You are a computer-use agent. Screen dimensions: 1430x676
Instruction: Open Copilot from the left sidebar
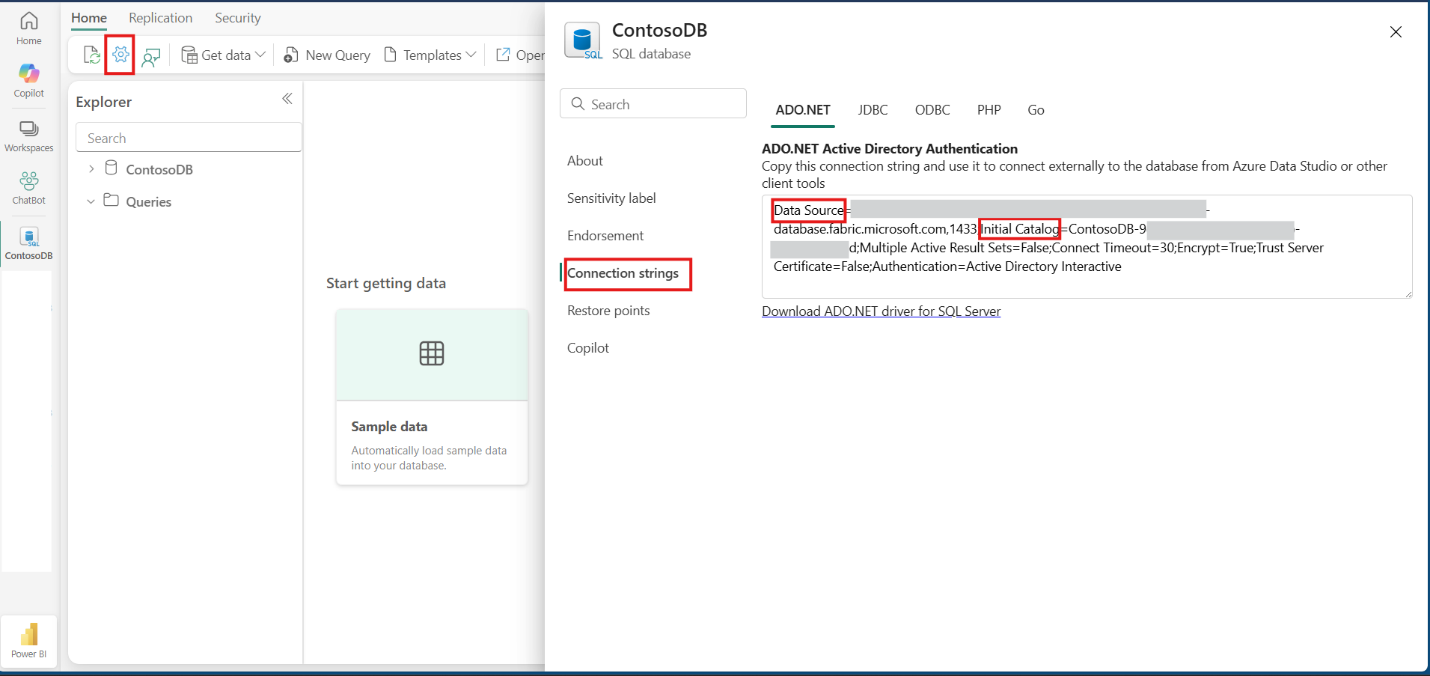pyautogui.click(x=29, y=80)
